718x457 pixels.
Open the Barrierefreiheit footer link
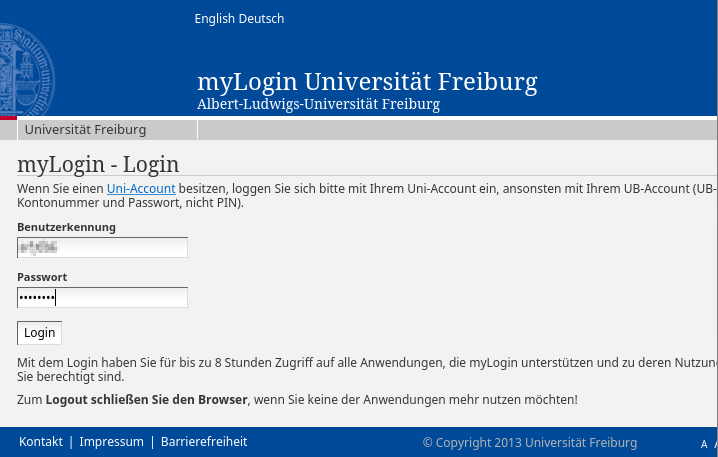(203, 442)
